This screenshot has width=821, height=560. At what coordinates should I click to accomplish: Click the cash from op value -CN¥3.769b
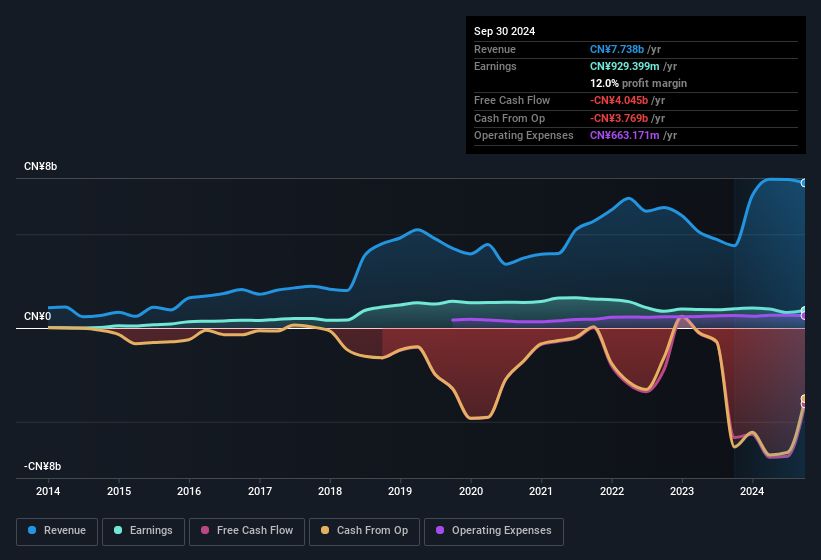[x=619, y=118]
